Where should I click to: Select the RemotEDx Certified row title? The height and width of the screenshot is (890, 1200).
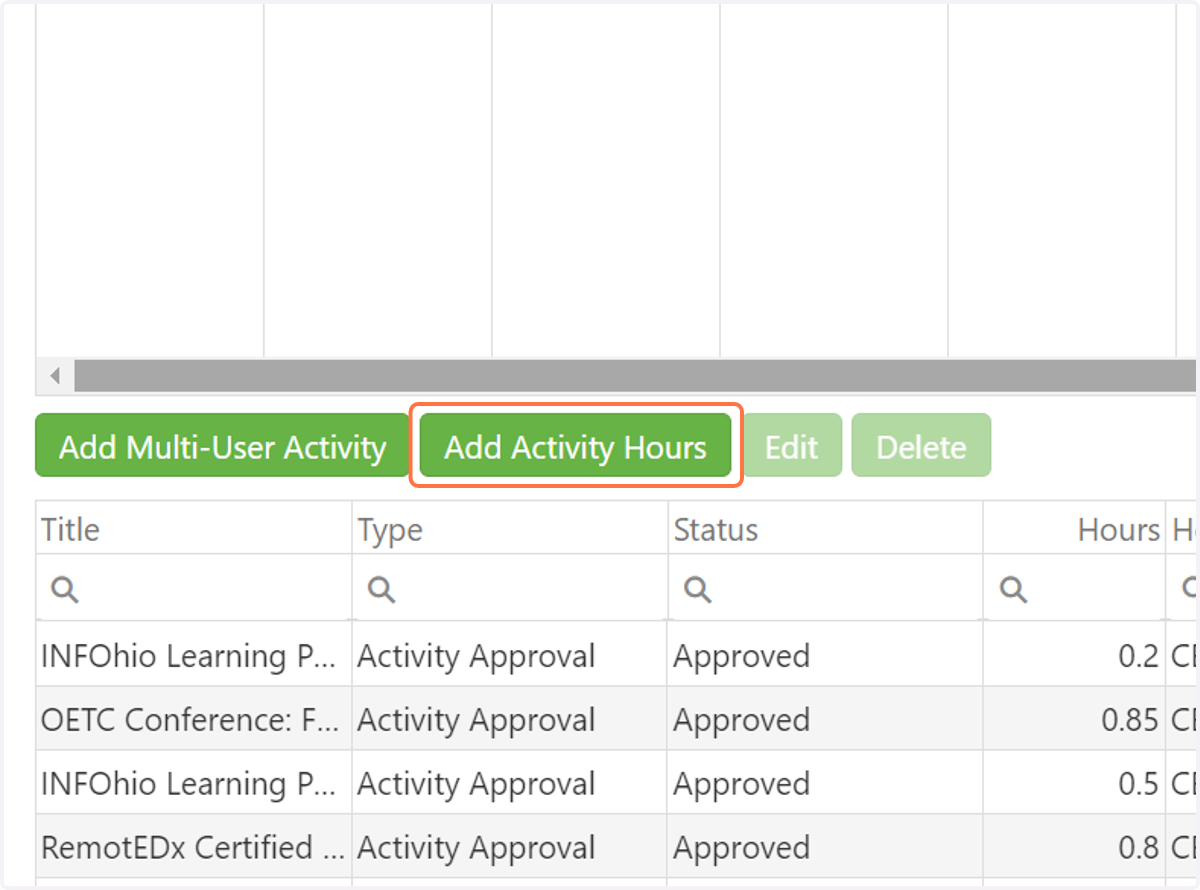(193, 848)
